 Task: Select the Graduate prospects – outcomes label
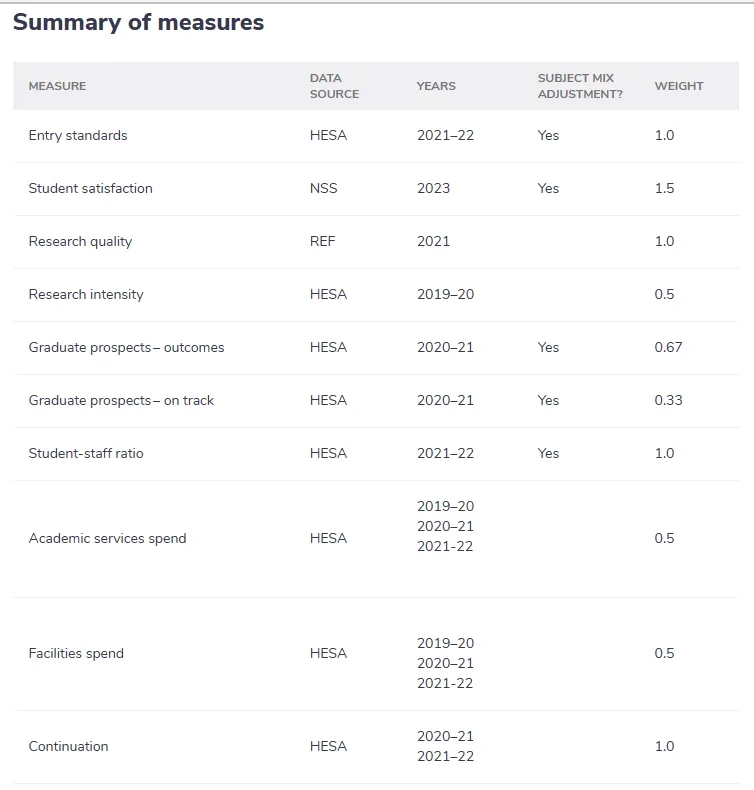pyautogui.click(x=126, y=347)
